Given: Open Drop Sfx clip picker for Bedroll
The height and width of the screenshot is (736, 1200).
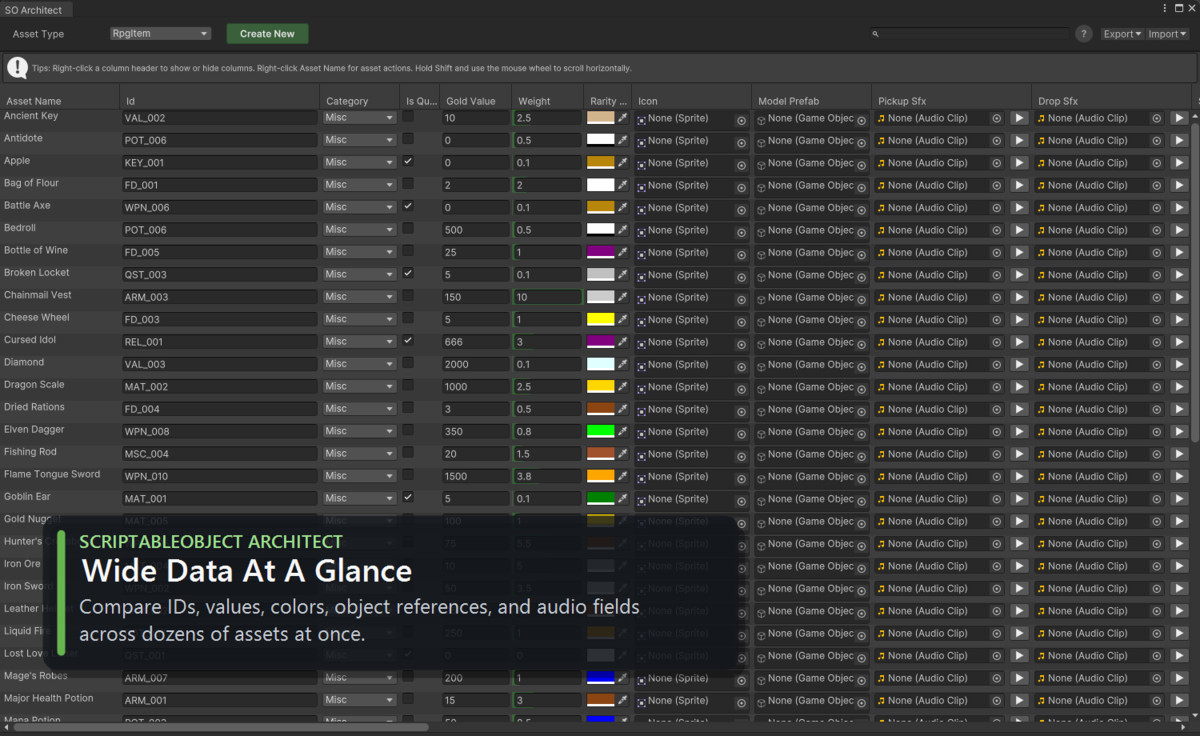Looking at the screenshot, I should tap(1157, 230).
